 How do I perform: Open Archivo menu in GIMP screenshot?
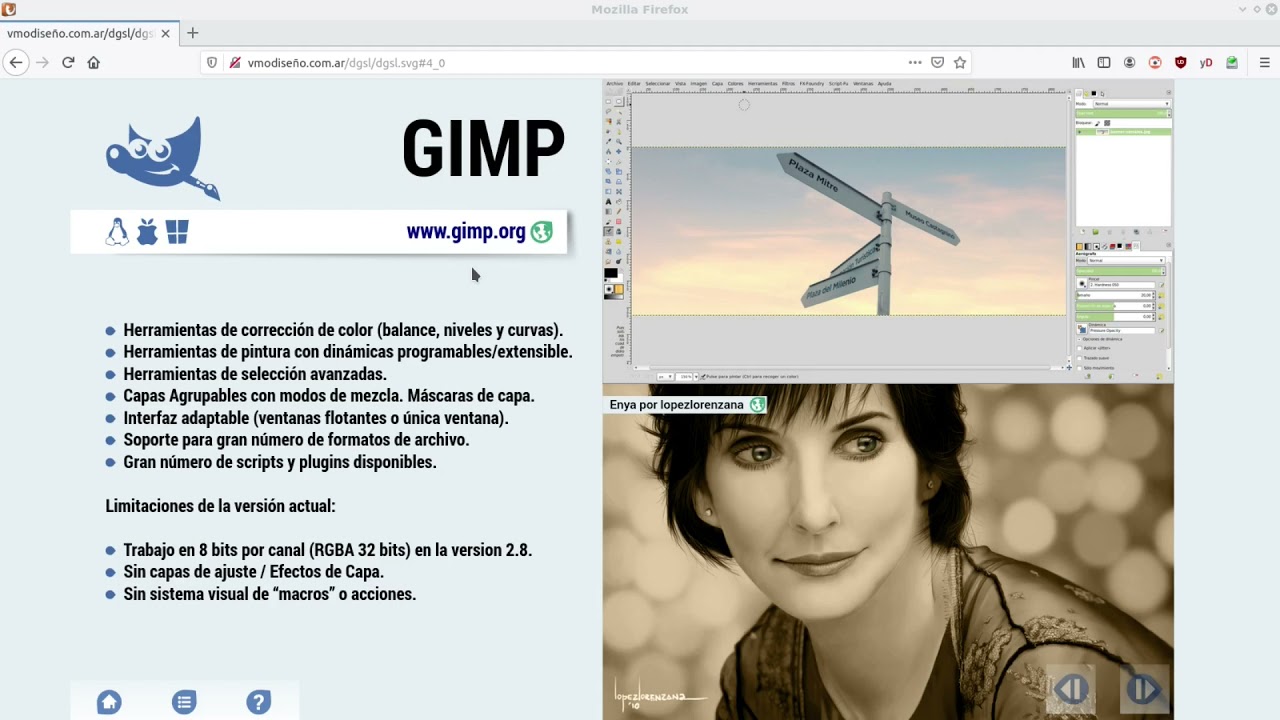coord(615,84)
